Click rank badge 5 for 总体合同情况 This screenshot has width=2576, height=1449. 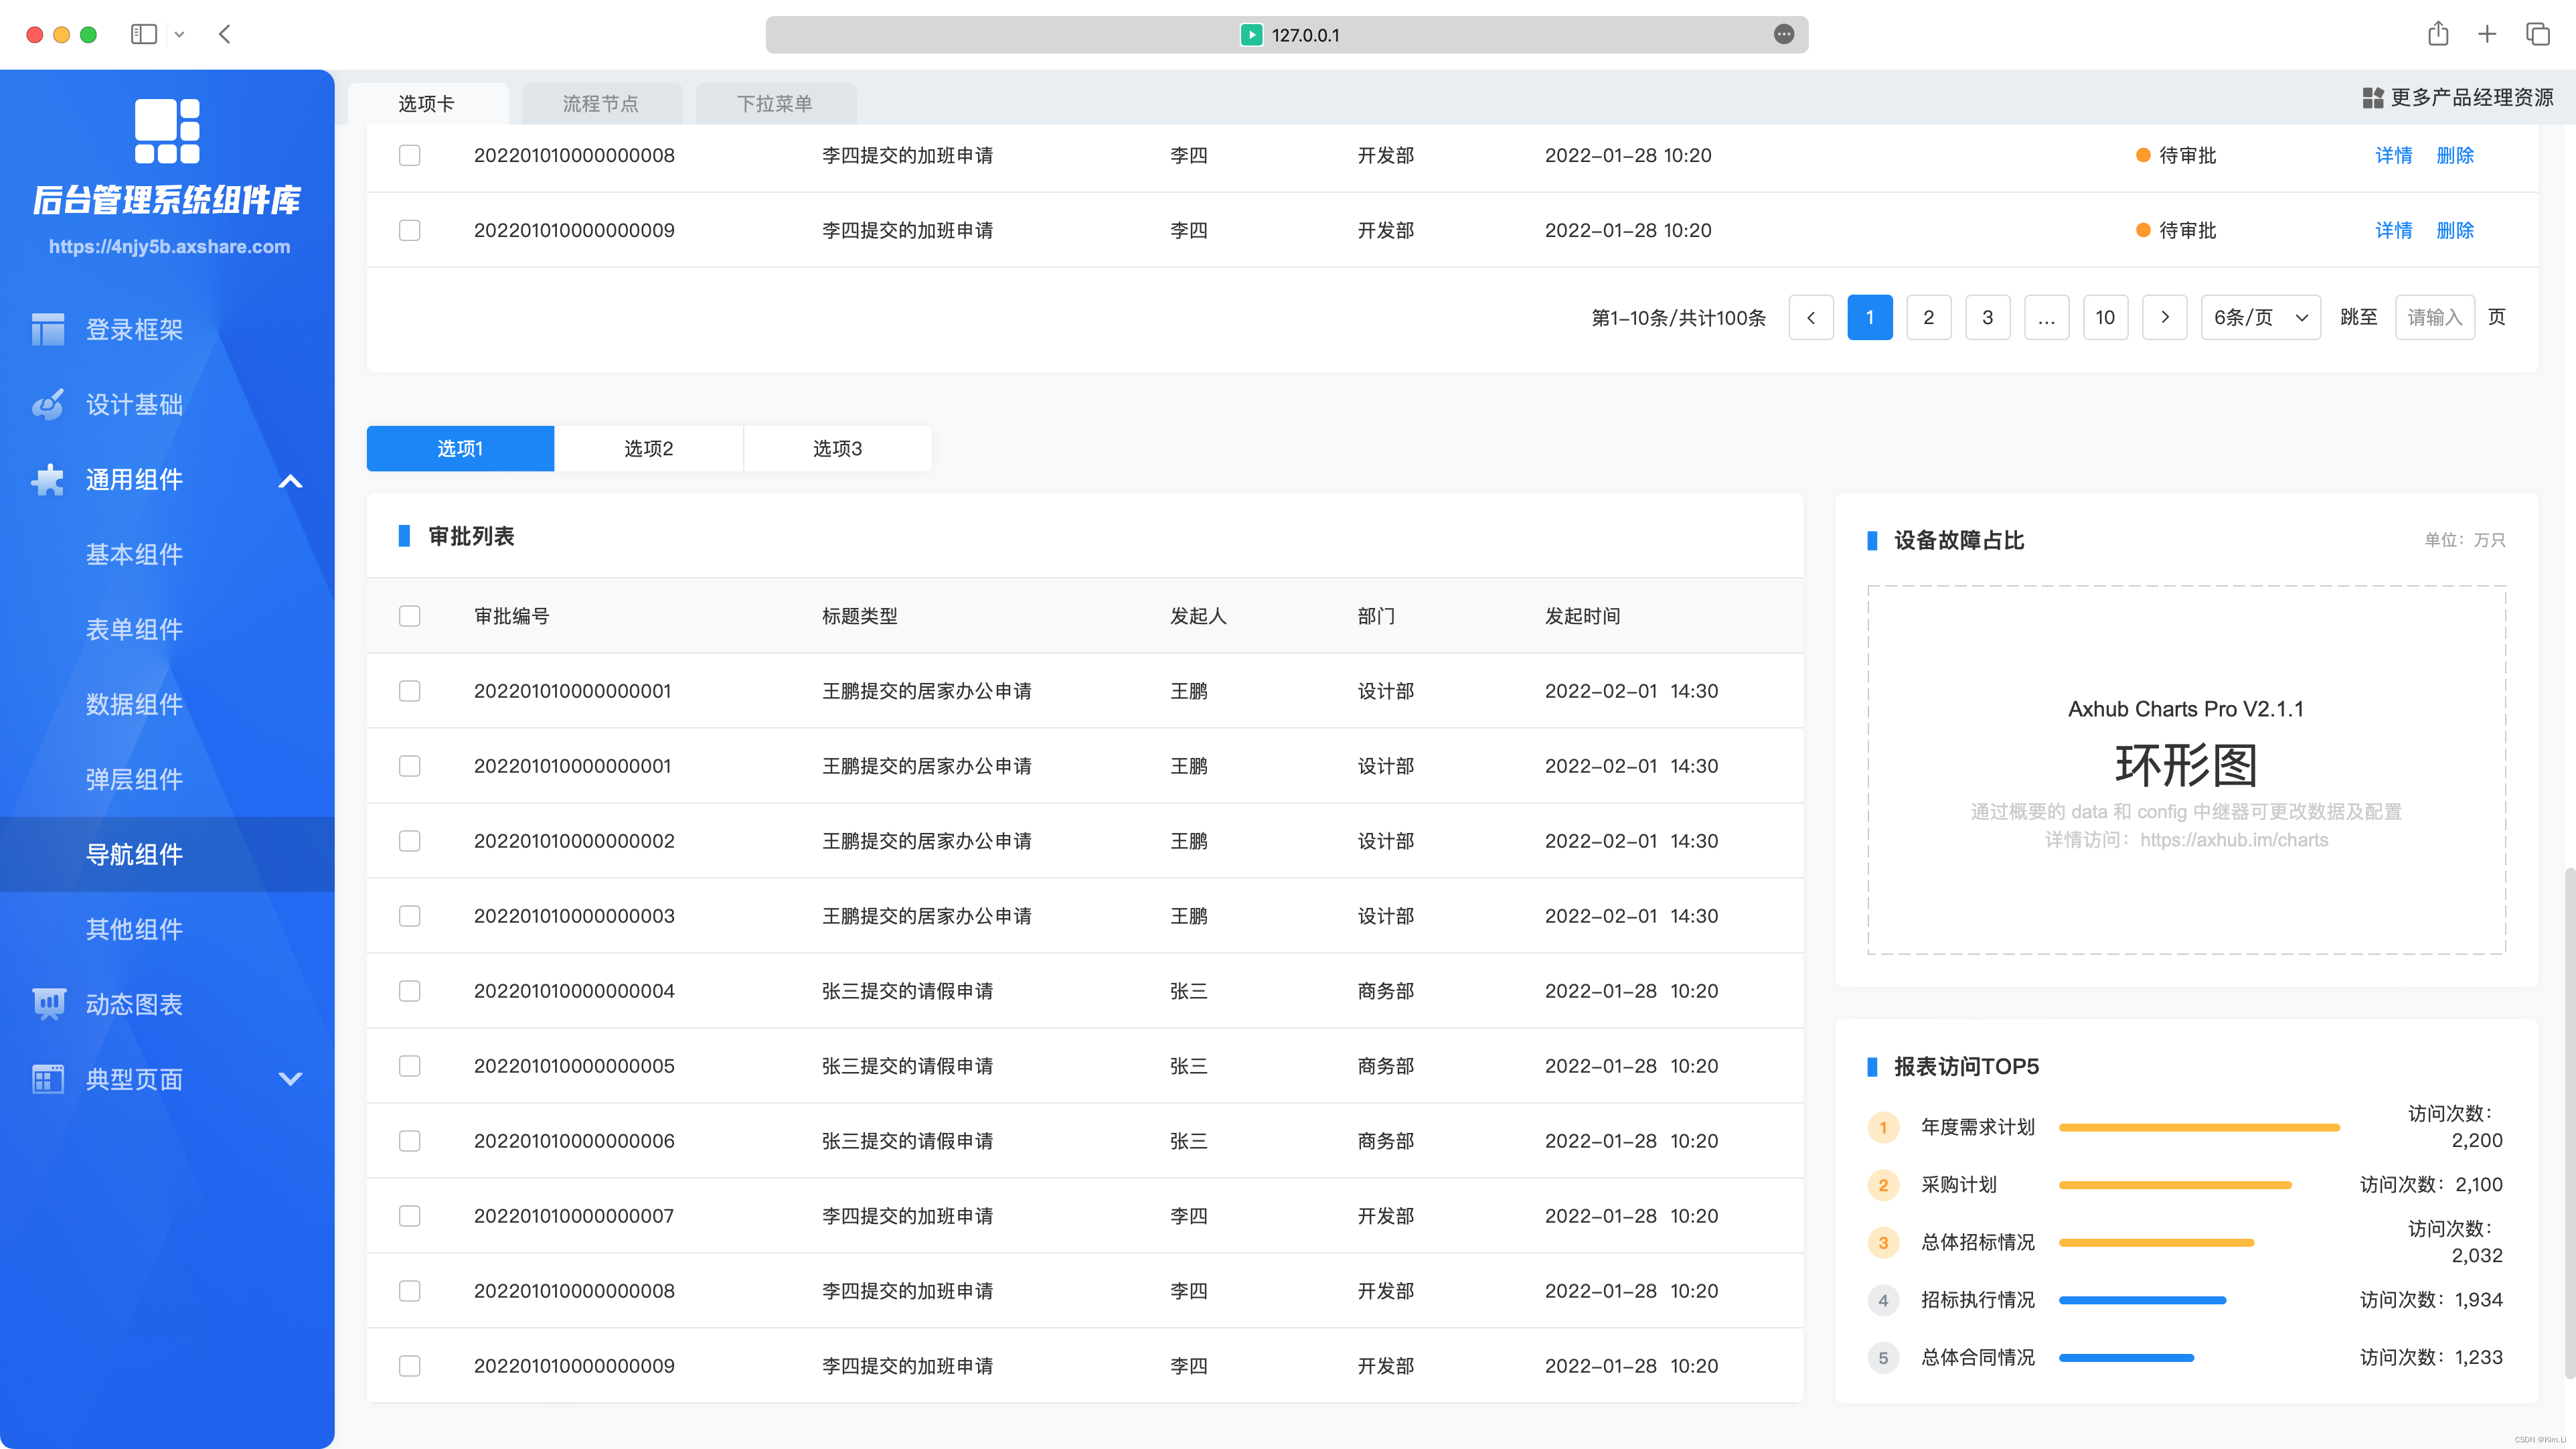point(1883,1357)
